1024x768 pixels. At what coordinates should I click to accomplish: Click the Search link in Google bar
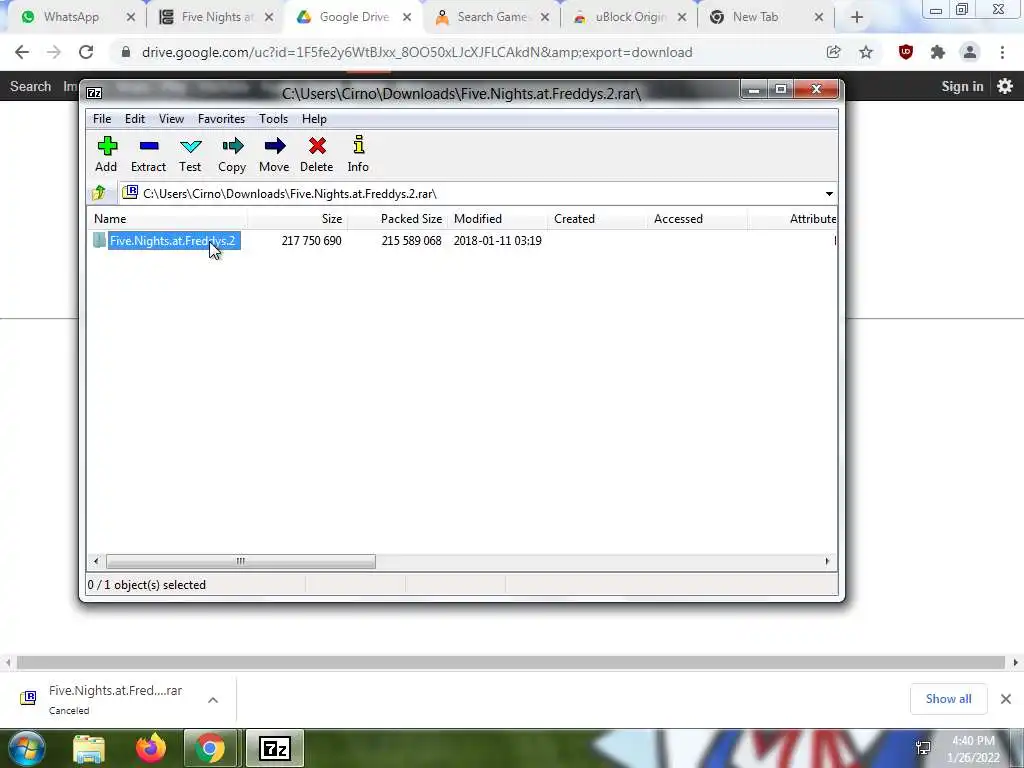[30, 86]
